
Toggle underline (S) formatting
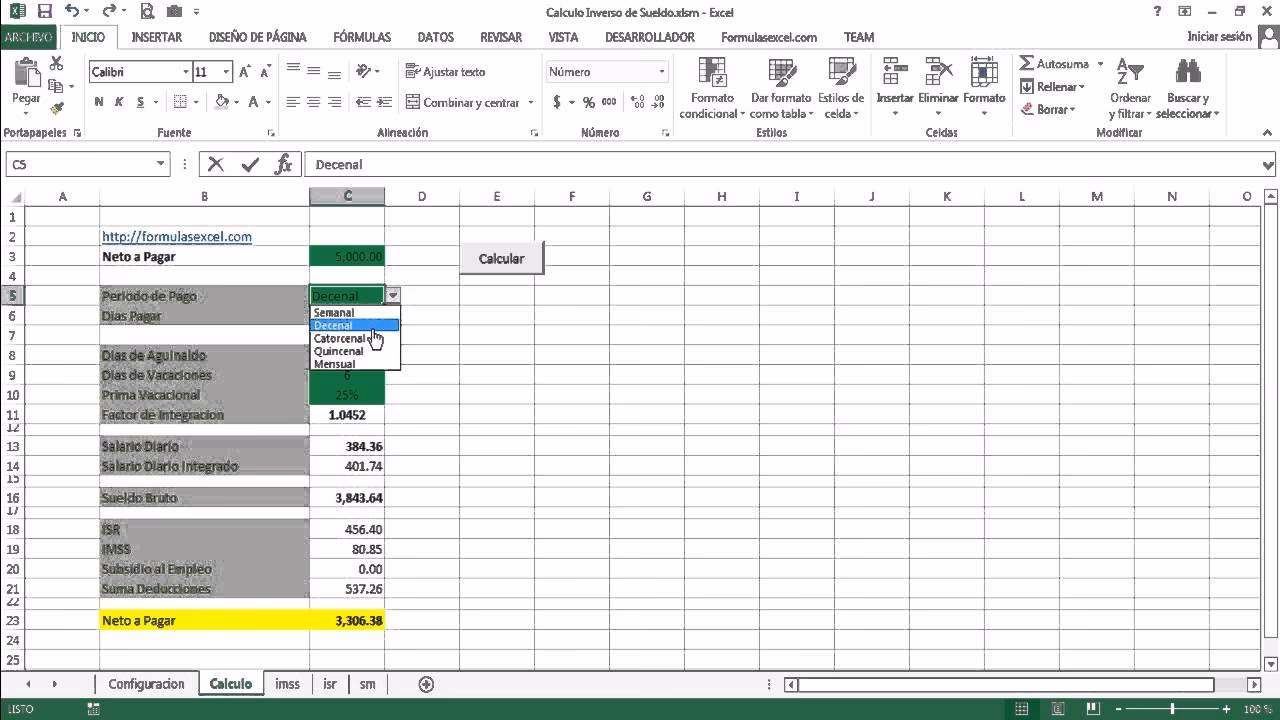(141, 102)
